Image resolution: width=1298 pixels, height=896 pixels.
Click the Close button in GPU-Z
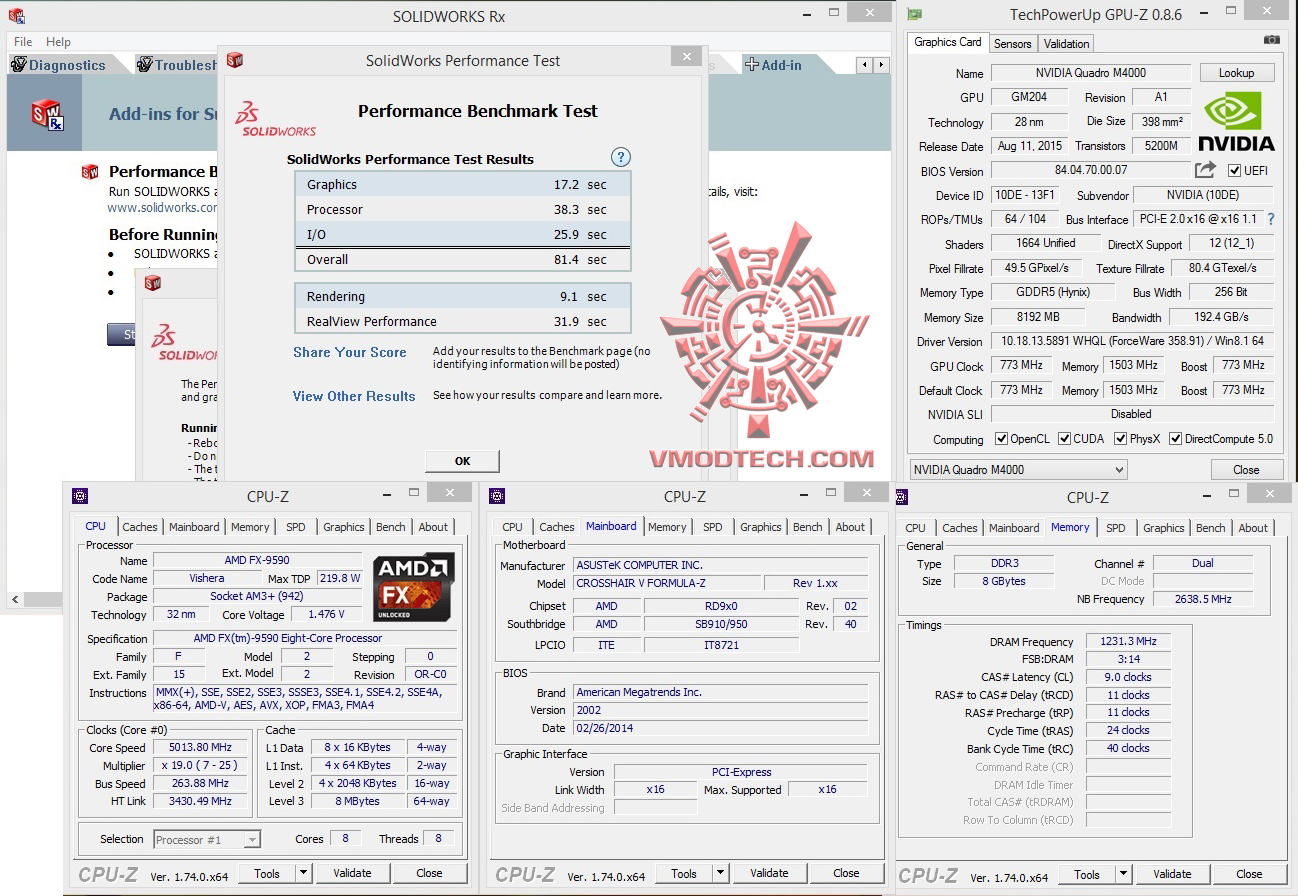point(1246,470)
